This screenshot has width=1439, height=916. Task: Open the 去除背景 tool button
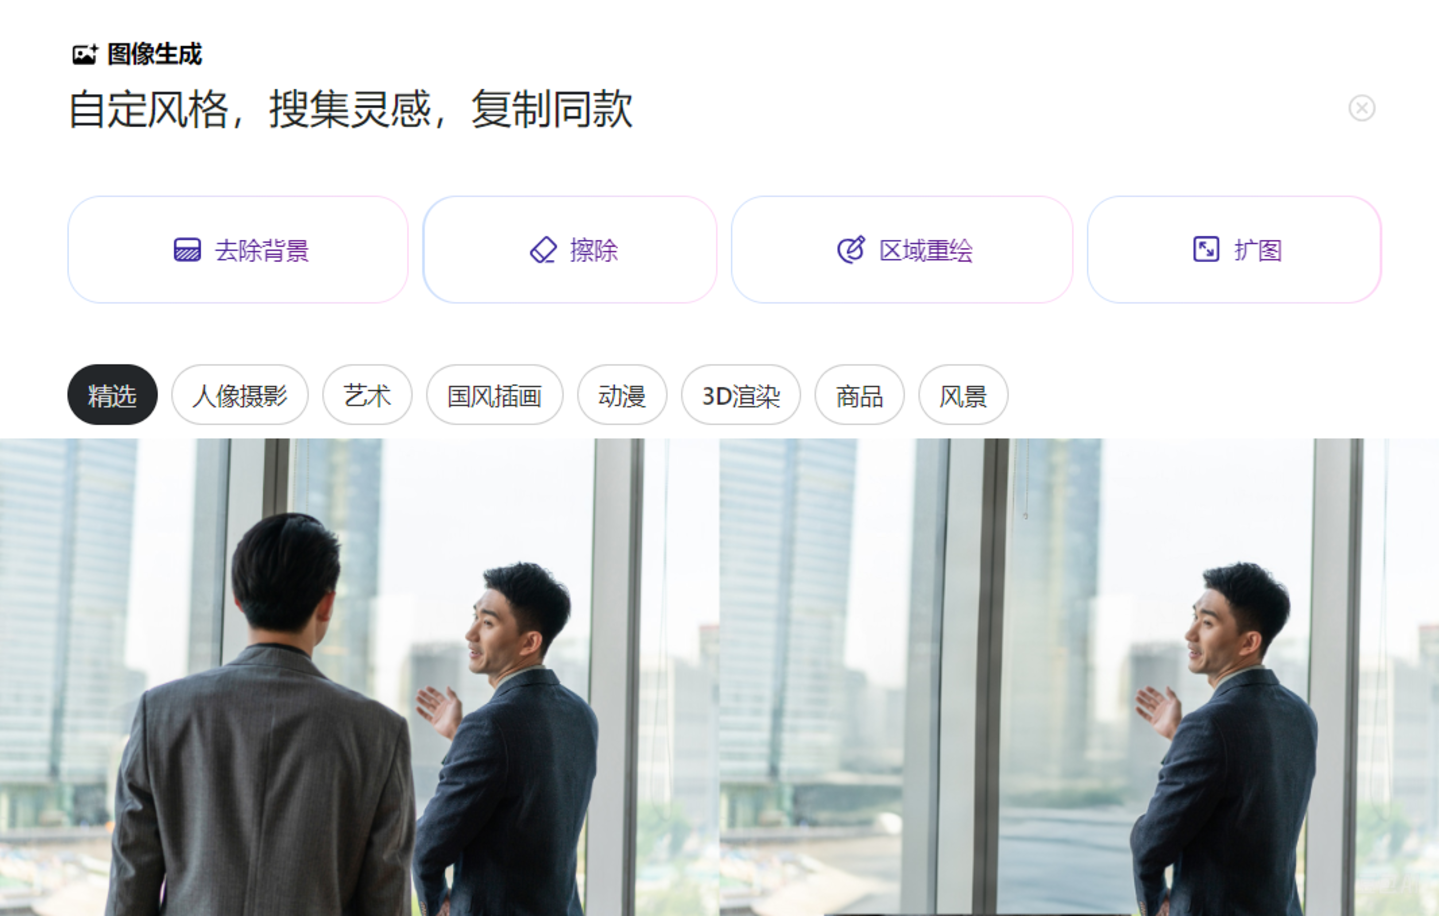pyautogui.click(x=238, y=249)
